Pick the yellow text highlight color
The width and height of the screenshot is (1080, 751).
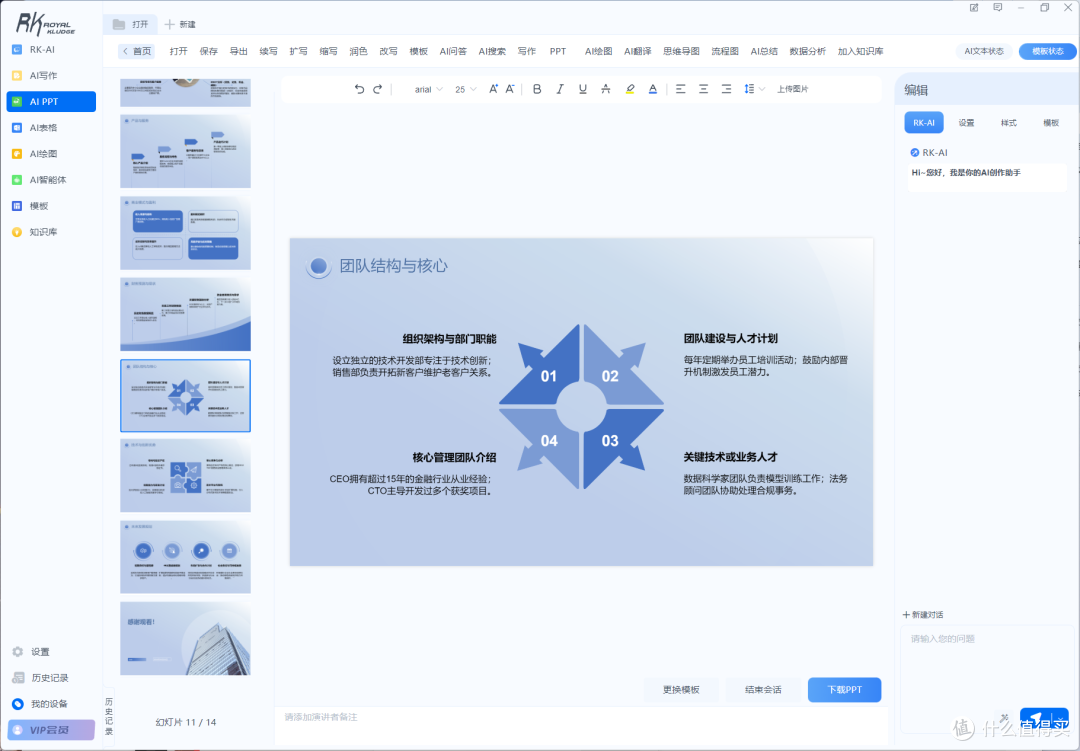point(630,89)
